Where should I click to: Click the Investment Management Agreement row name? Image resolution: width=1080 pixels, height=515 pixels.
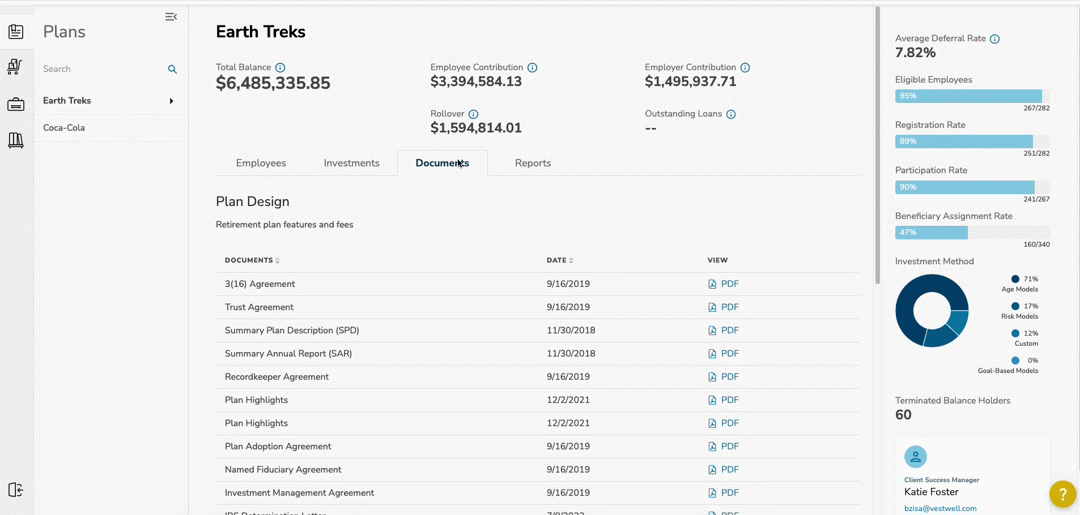pyautogui.click(x=300, y=493)
